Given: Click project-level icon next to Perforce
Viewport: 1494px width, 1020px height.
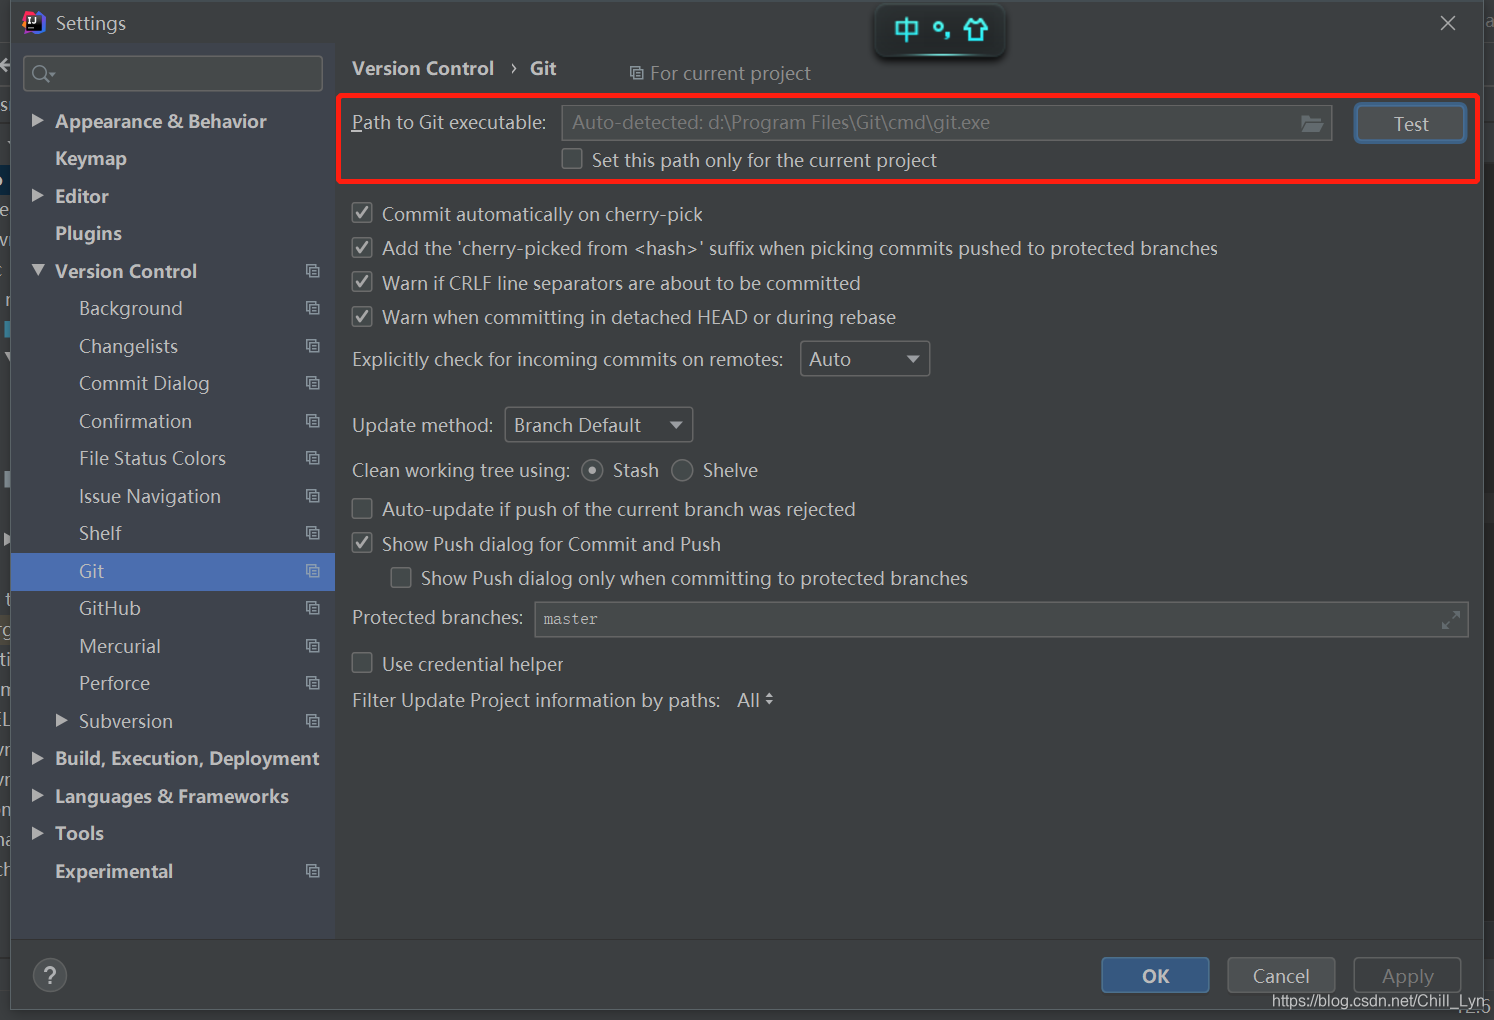Looking at the screenshot, I should (x=313, y=683).
